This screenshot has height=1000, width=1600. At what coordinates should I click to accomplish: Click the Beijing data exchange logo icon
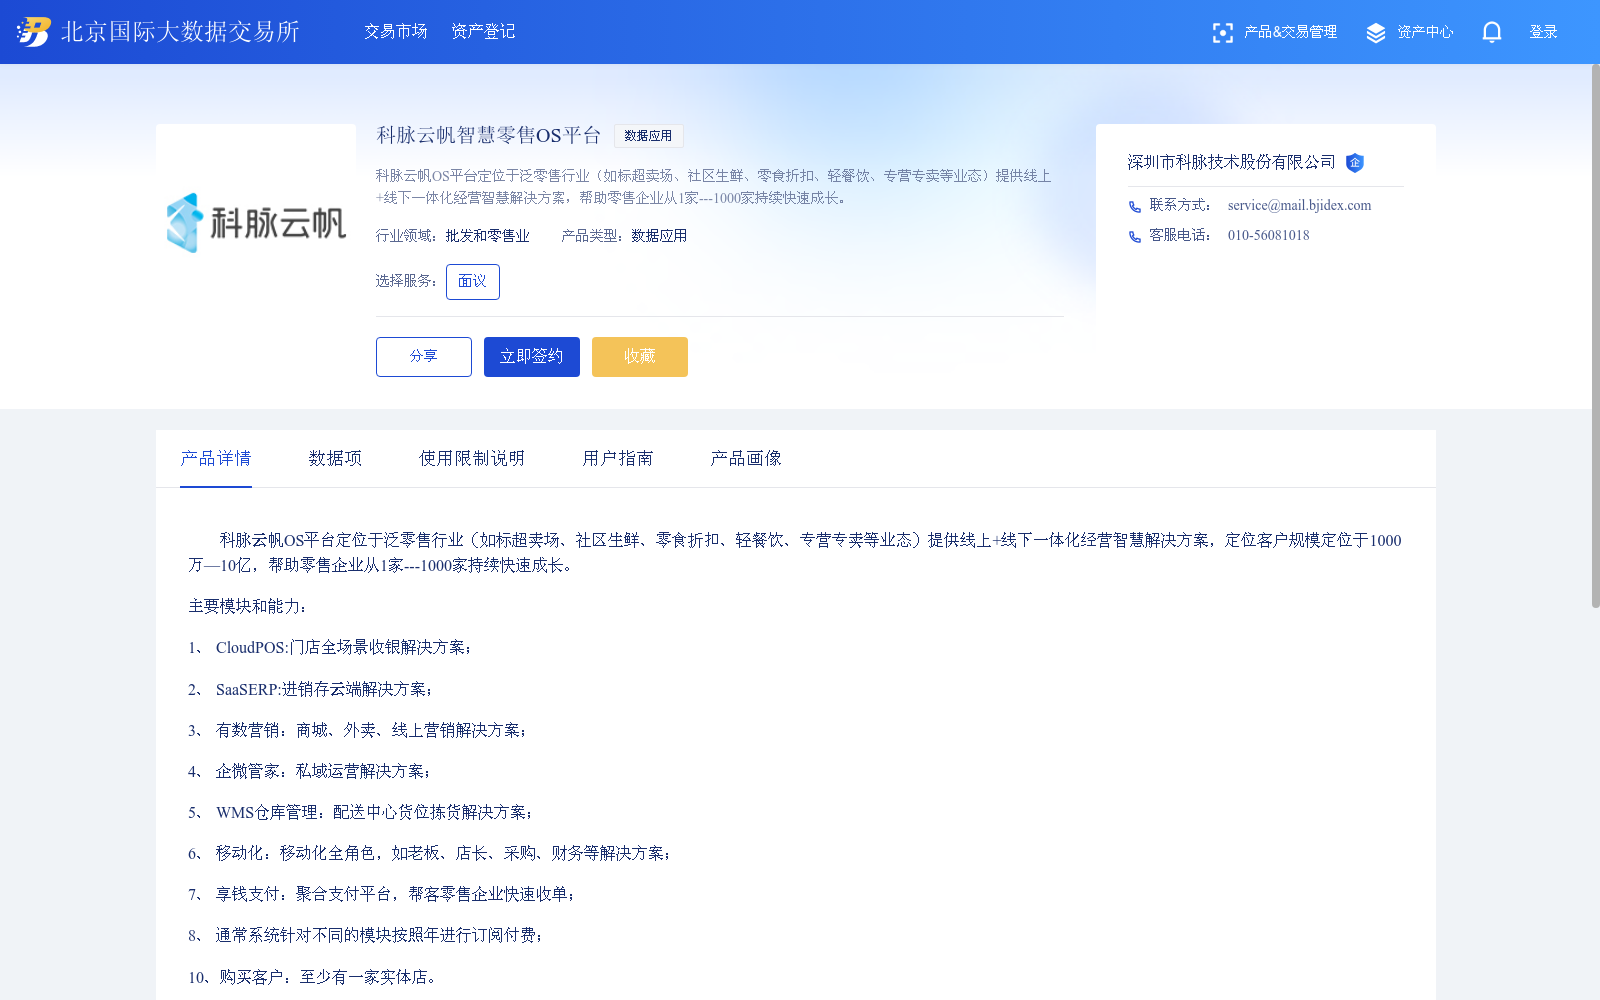click(33, 32)
